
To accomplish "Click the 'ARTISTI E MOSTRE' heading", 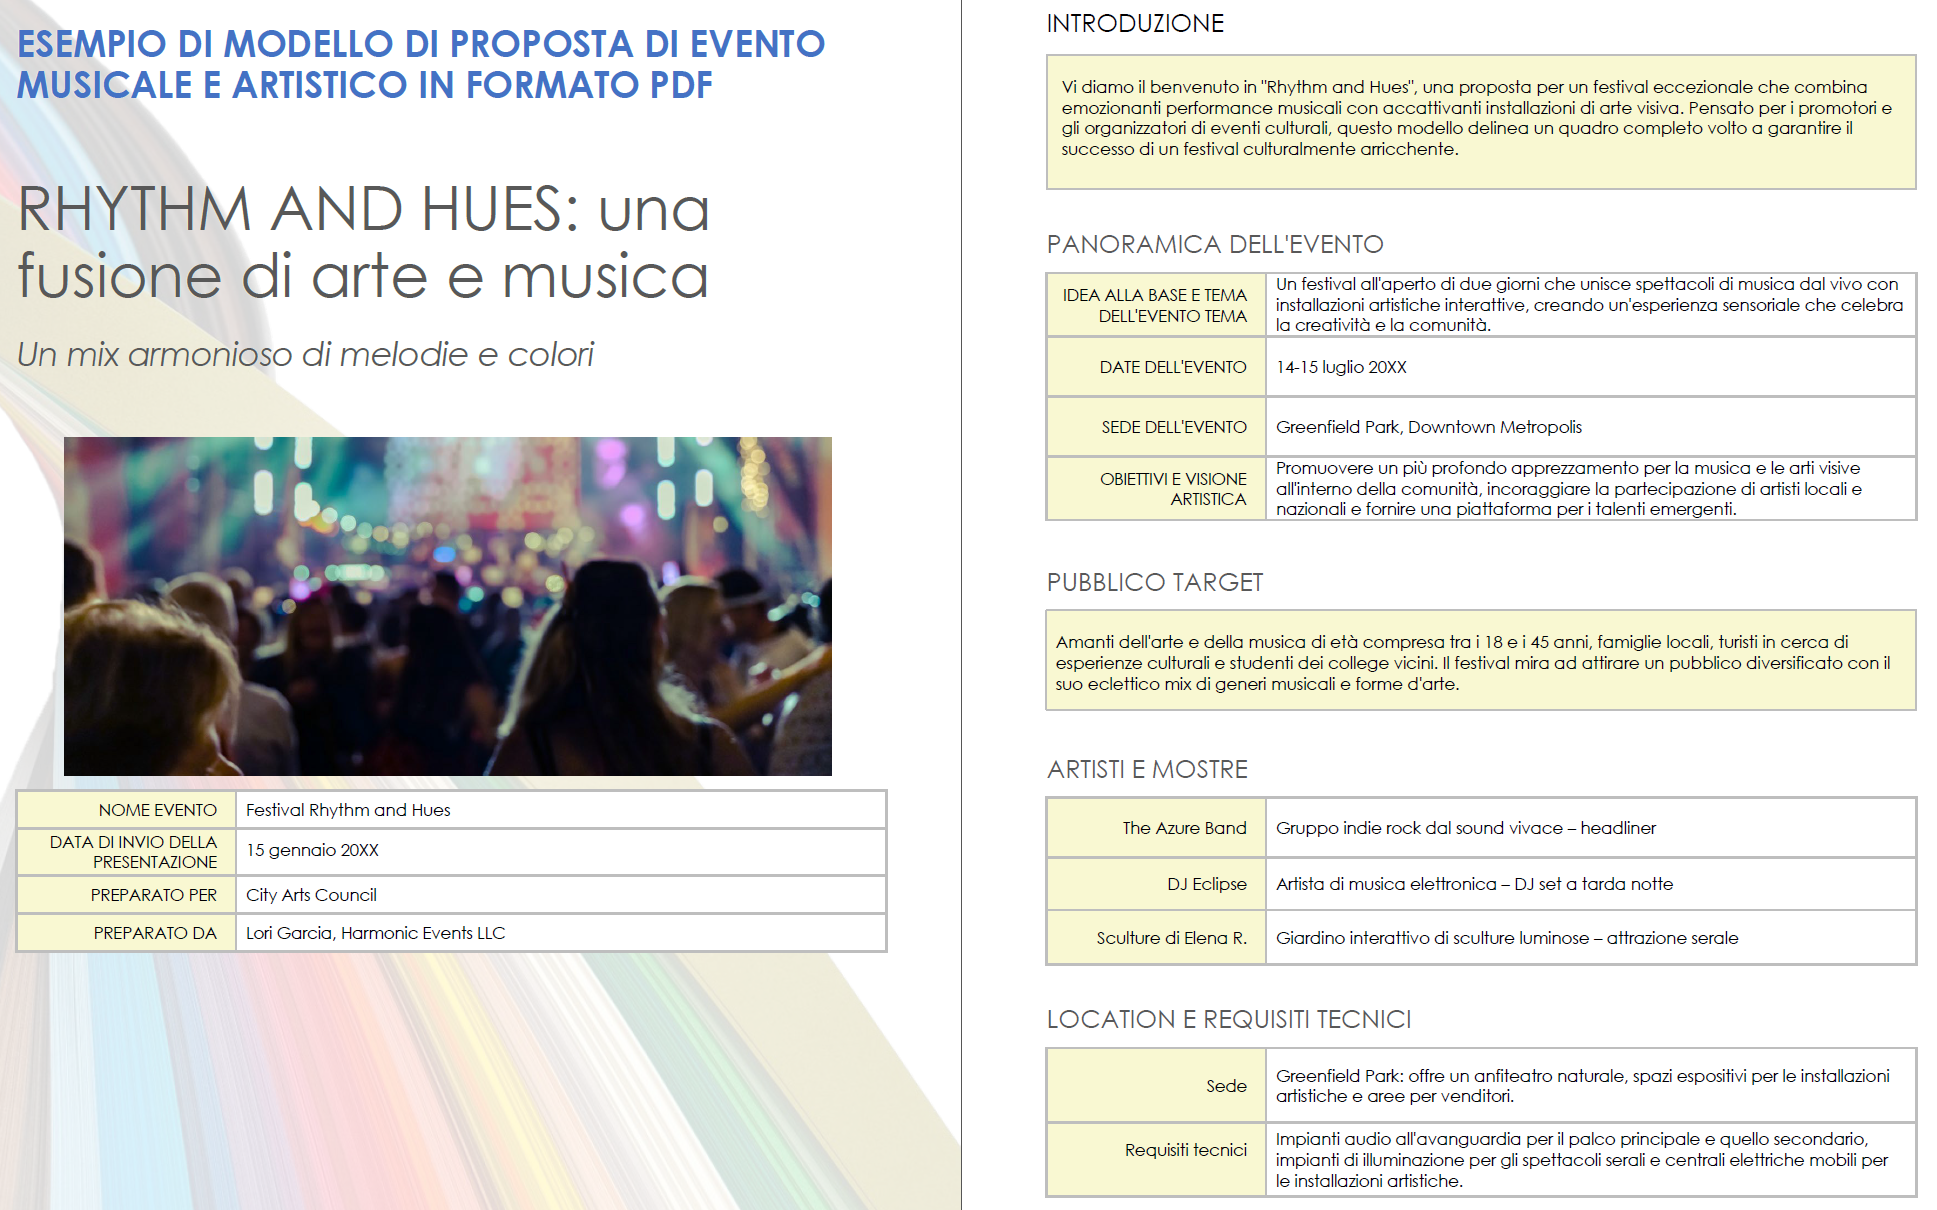I will [1147, 769].
